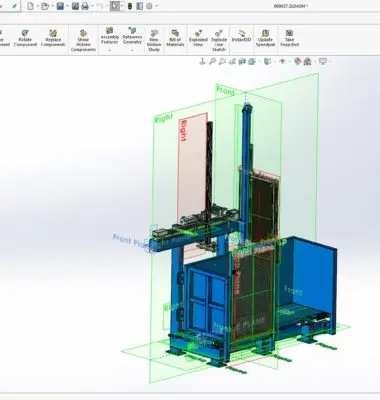Viewport: 380px width, 400px height.
Task: Click the Save icon in quick toolbar
Action: [60, 6]
